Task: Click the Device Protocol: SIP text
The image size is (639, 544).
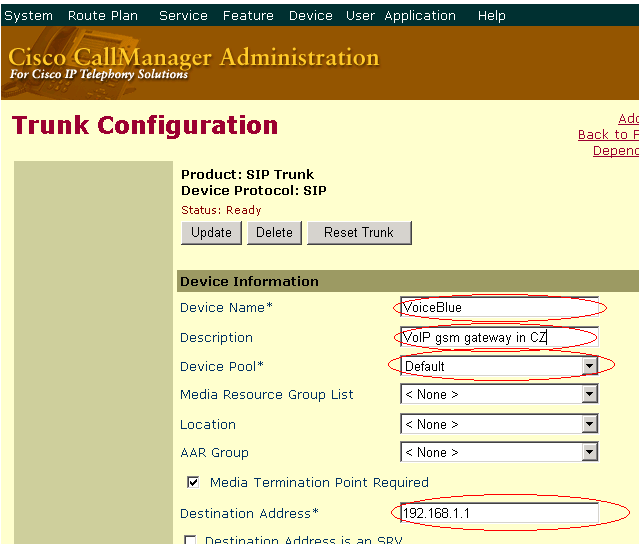Action: (x=253, y=190)
